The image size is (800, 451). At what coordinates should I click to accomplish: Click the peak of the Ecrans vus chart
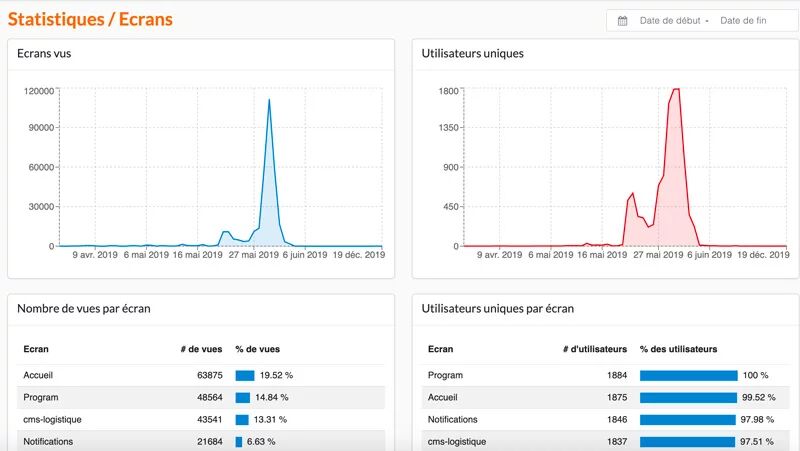[269, 100]
